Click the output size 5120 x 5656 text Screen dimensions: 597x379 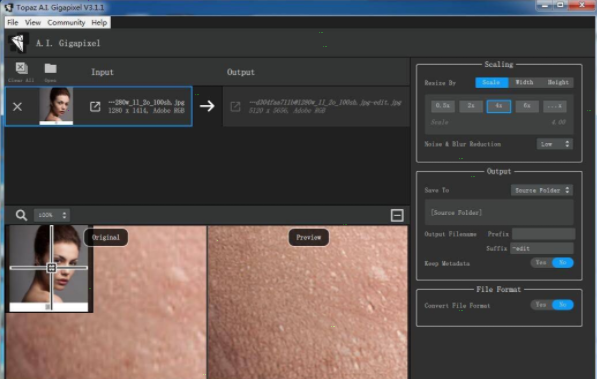[x=287, y=110]
